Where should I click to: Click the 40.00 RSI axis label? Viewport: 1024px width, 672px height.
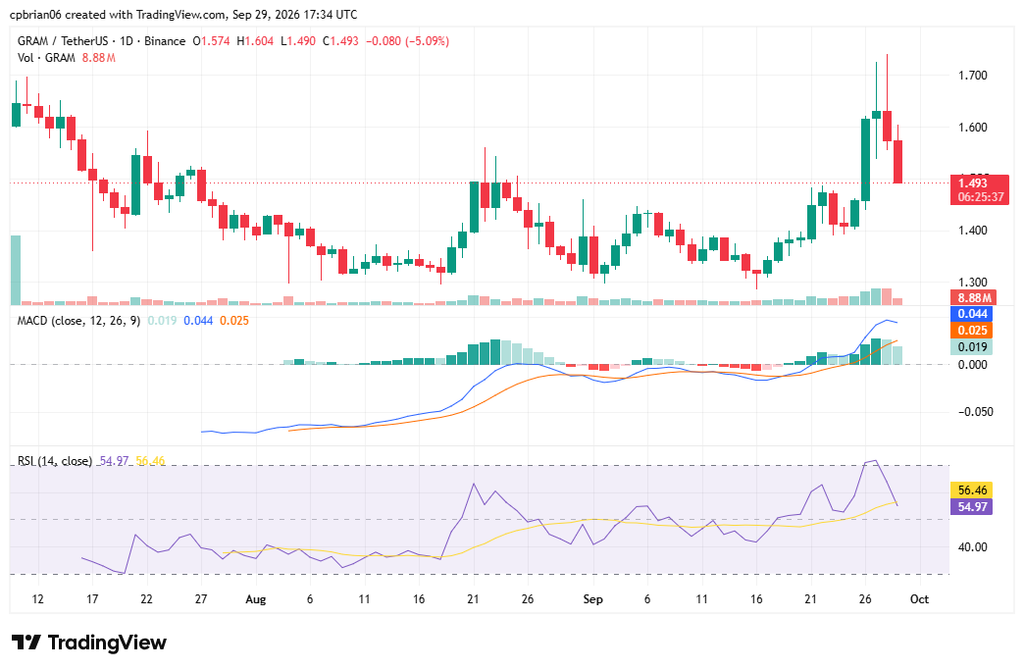pos(972,547)
